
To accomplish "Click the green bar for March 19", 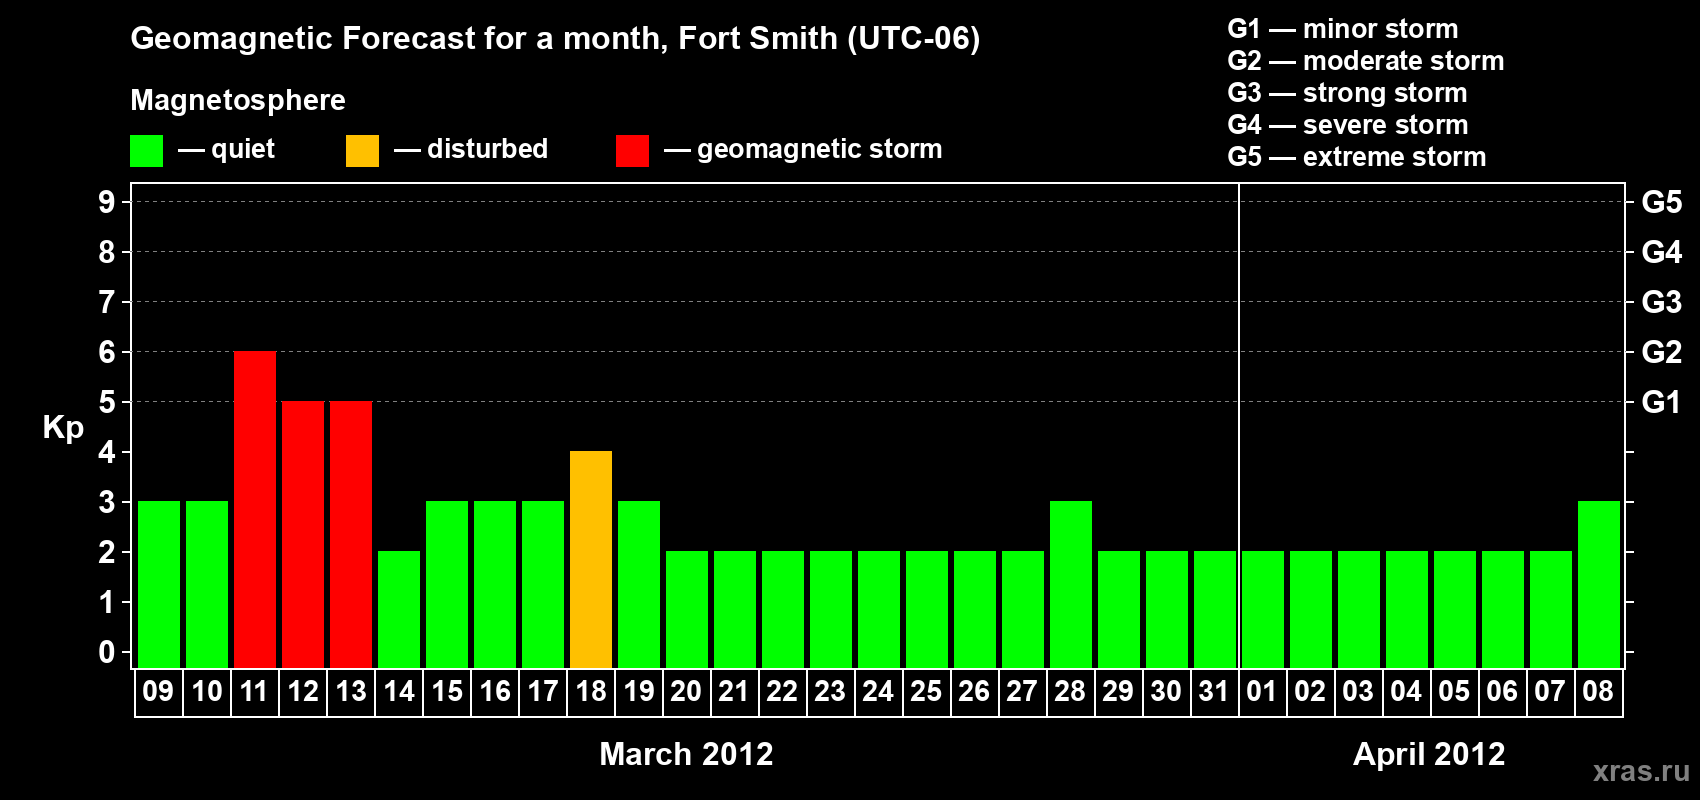I will pyautogui.click(x=639, y=585).
